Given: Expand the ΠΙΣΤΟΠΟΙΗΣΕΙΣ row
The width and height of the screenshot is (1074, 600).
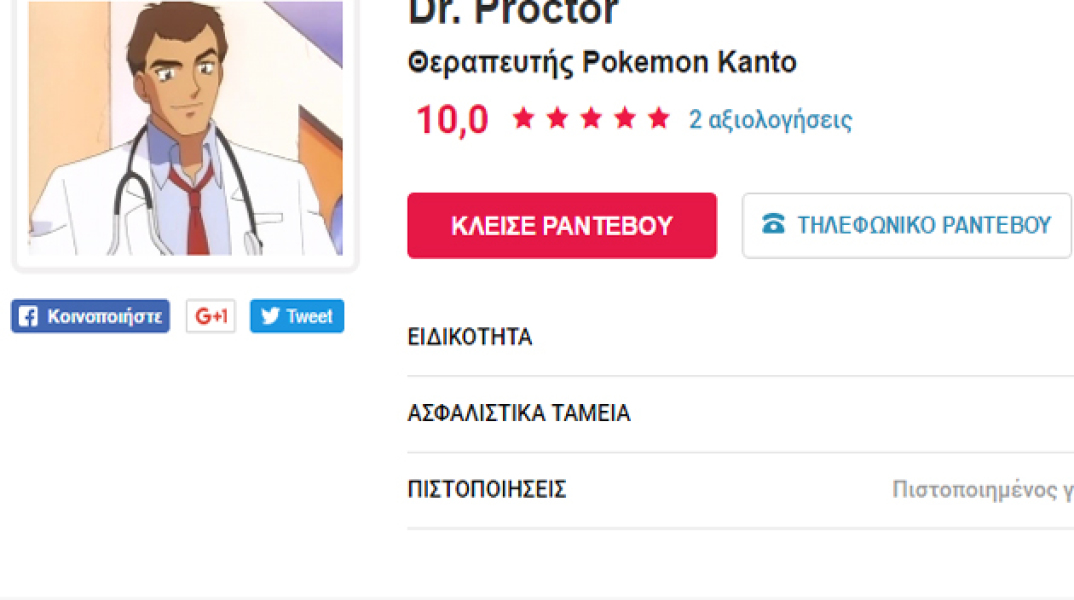Looking at the screenshot, I should point(487,490).
